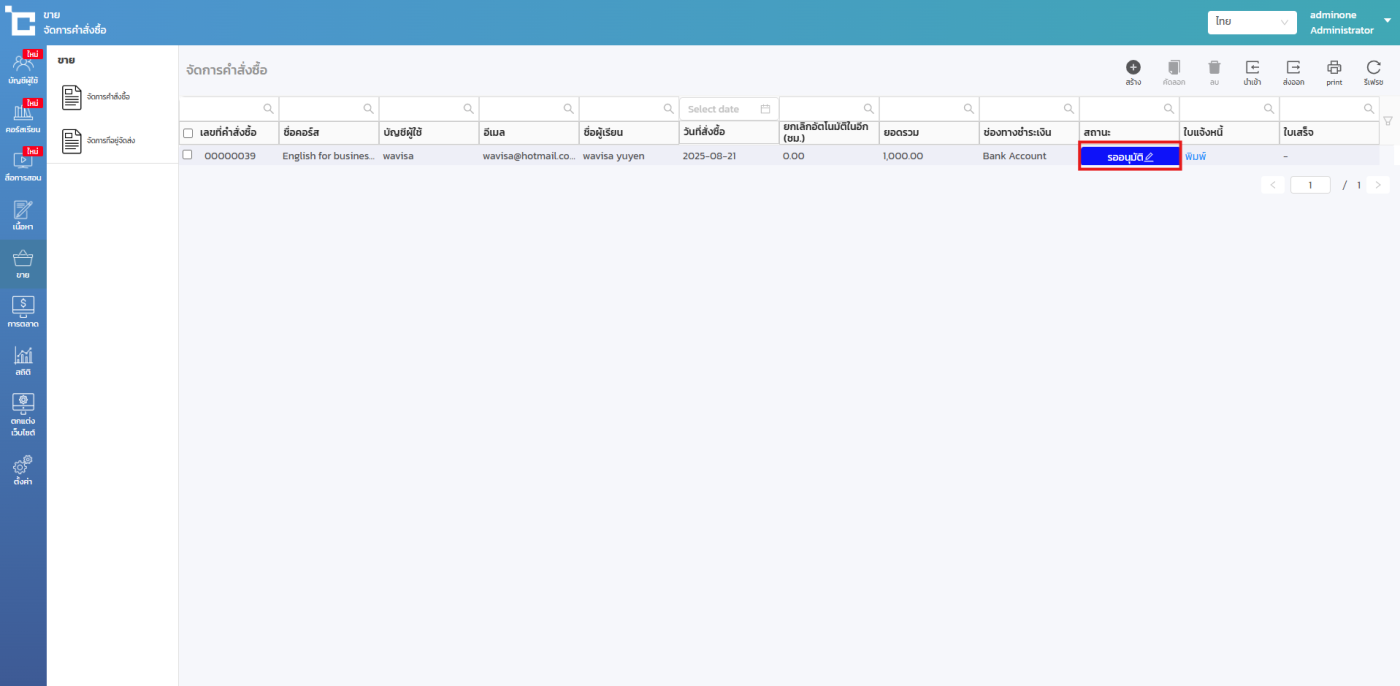Expand the adminone Administrator account menu
This screenshot has width=1400, height=686.
1386,21
